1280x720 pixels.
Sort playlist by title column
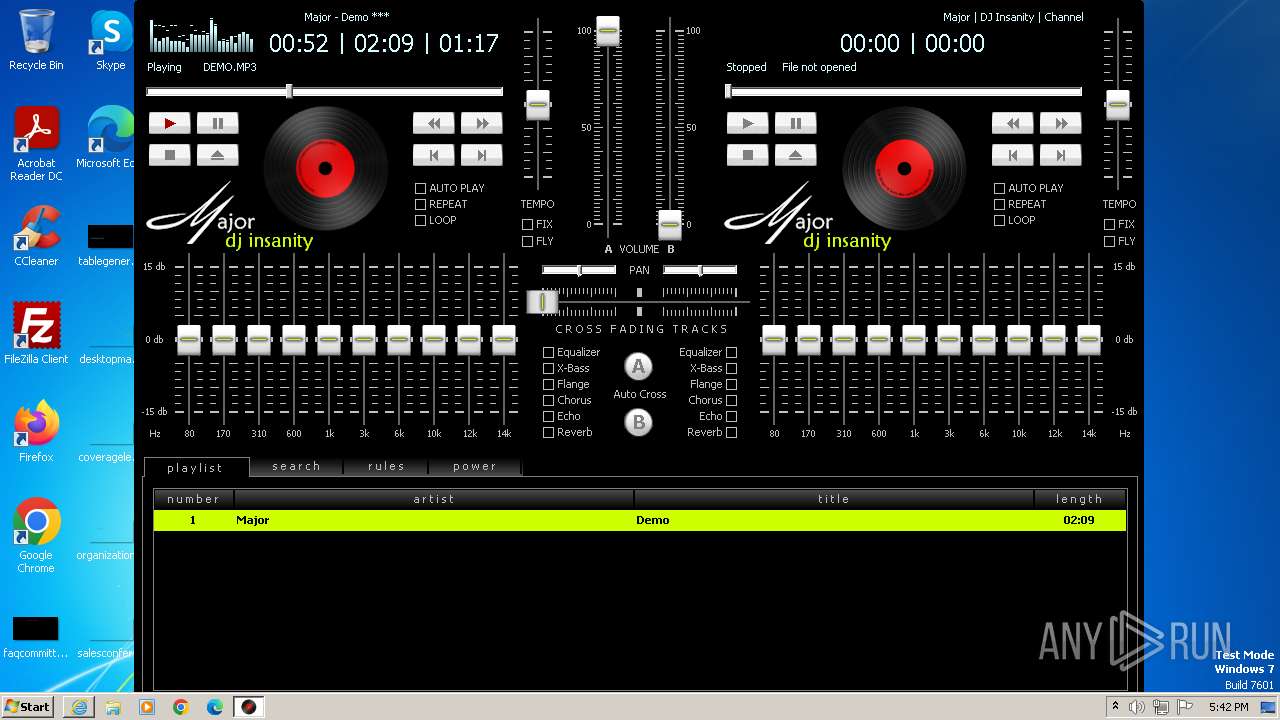coord(834,498)
